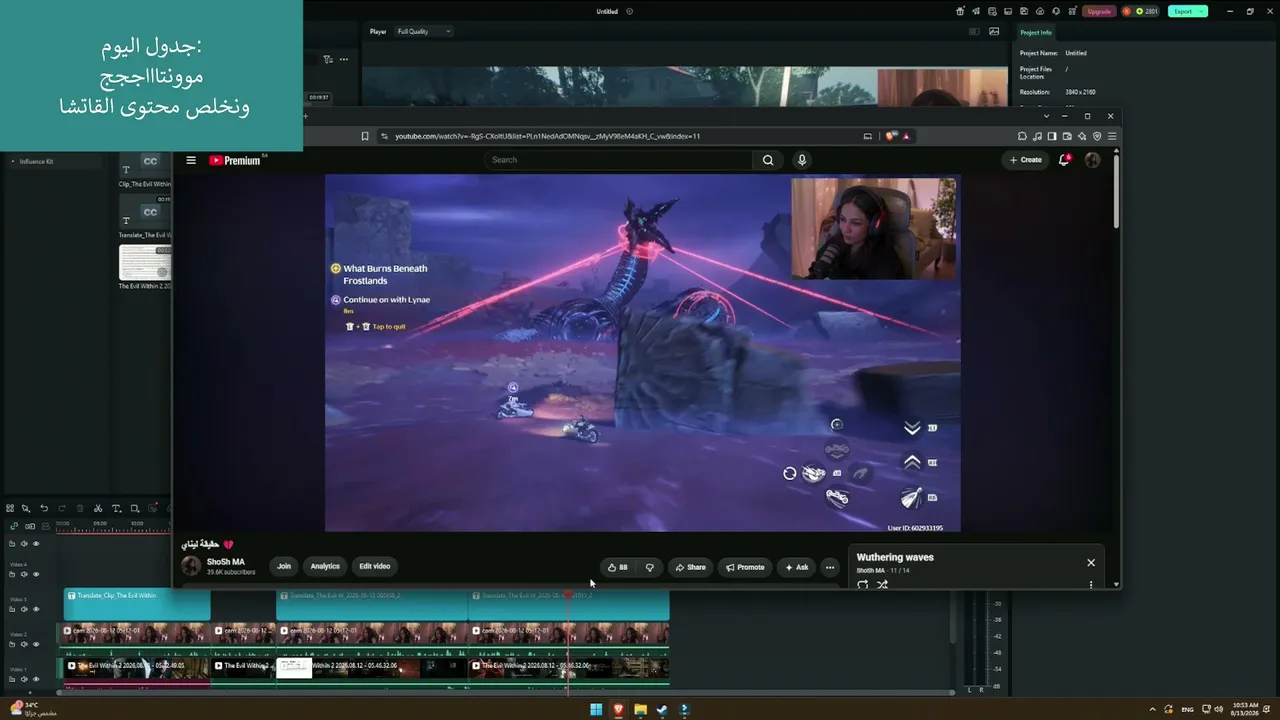Toggle playlist loop button
The image size is (1280, 720).
pos(863,585)
